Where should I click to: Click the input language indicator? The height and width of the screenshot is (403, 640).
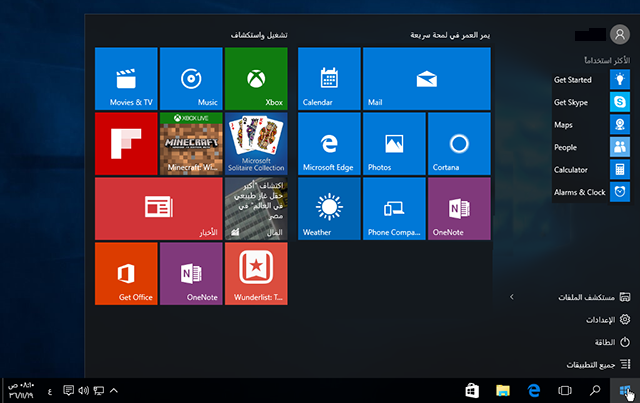click(50, 392)
